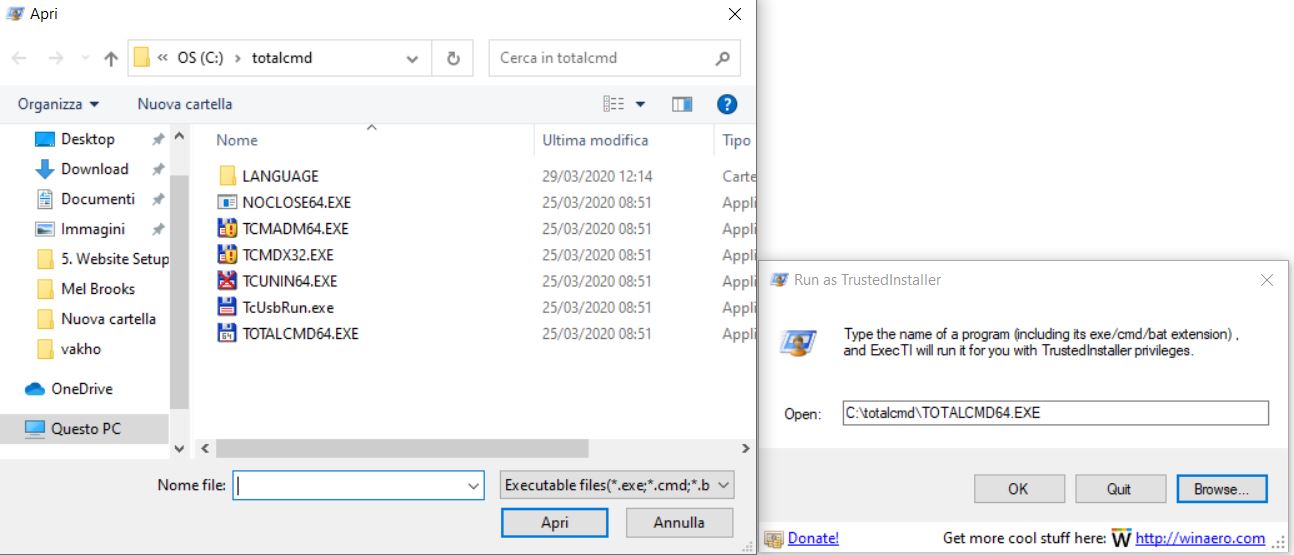Open the Mel Brooks folder in sidebar

tap(98, 289)
